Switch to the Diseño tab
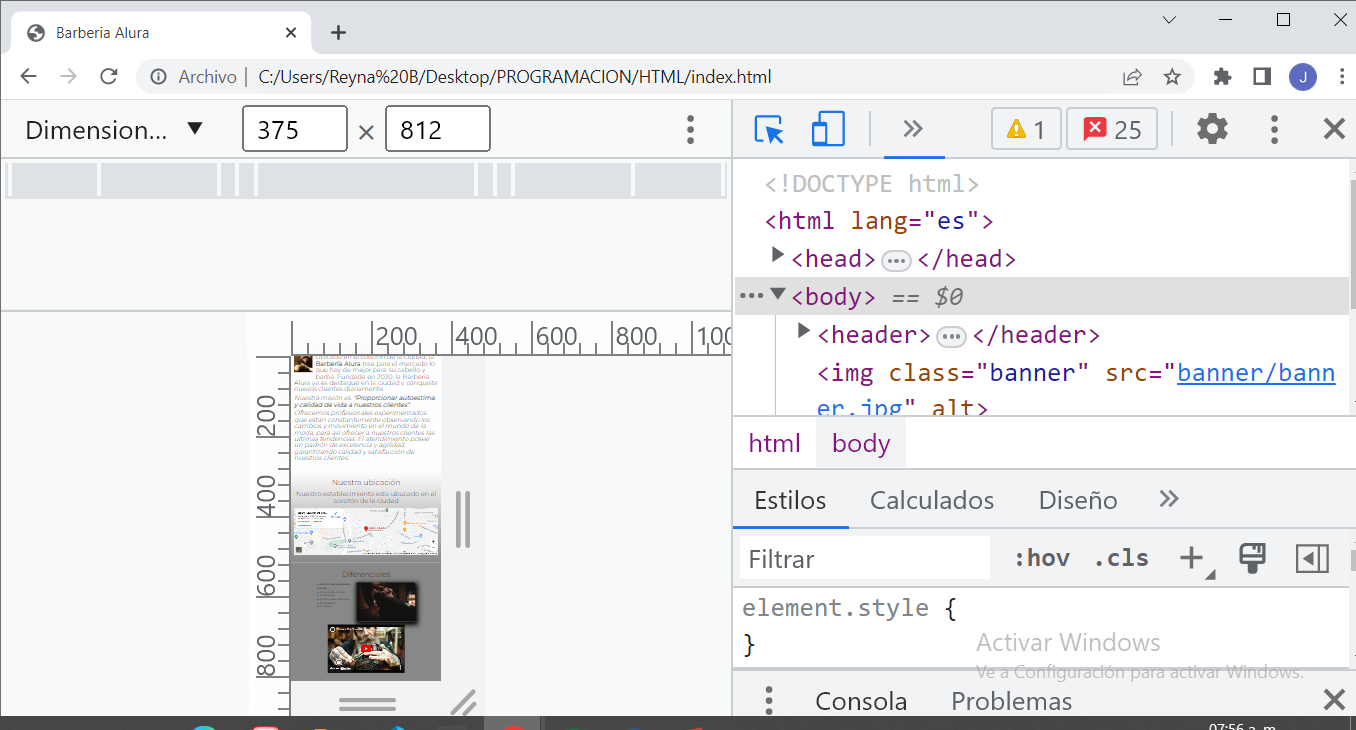This screenshot has width=1356, height=730. pos(1078,500)
